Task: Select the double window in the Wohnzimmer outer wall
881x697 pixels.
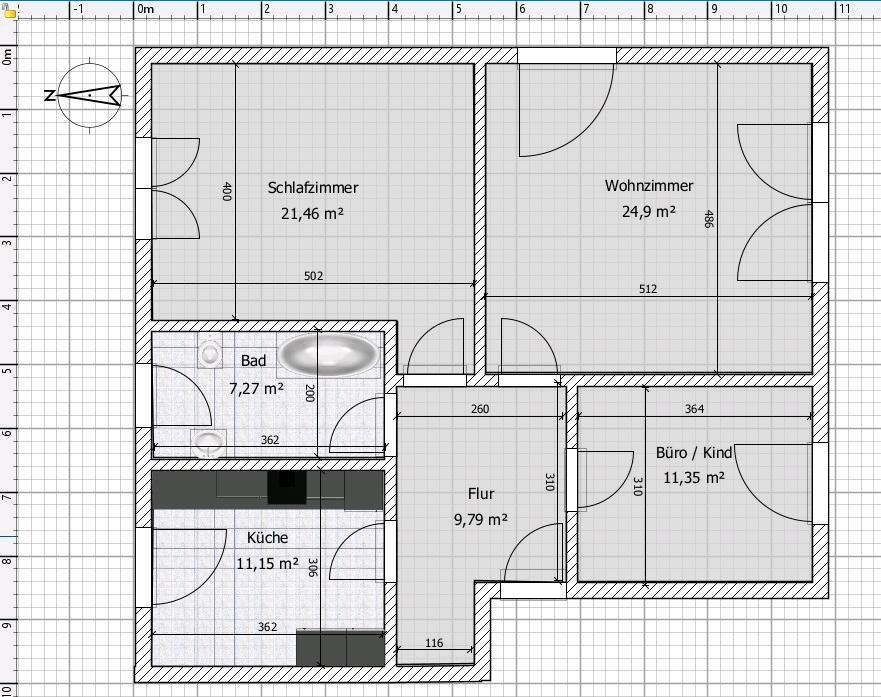Action: 782,202
